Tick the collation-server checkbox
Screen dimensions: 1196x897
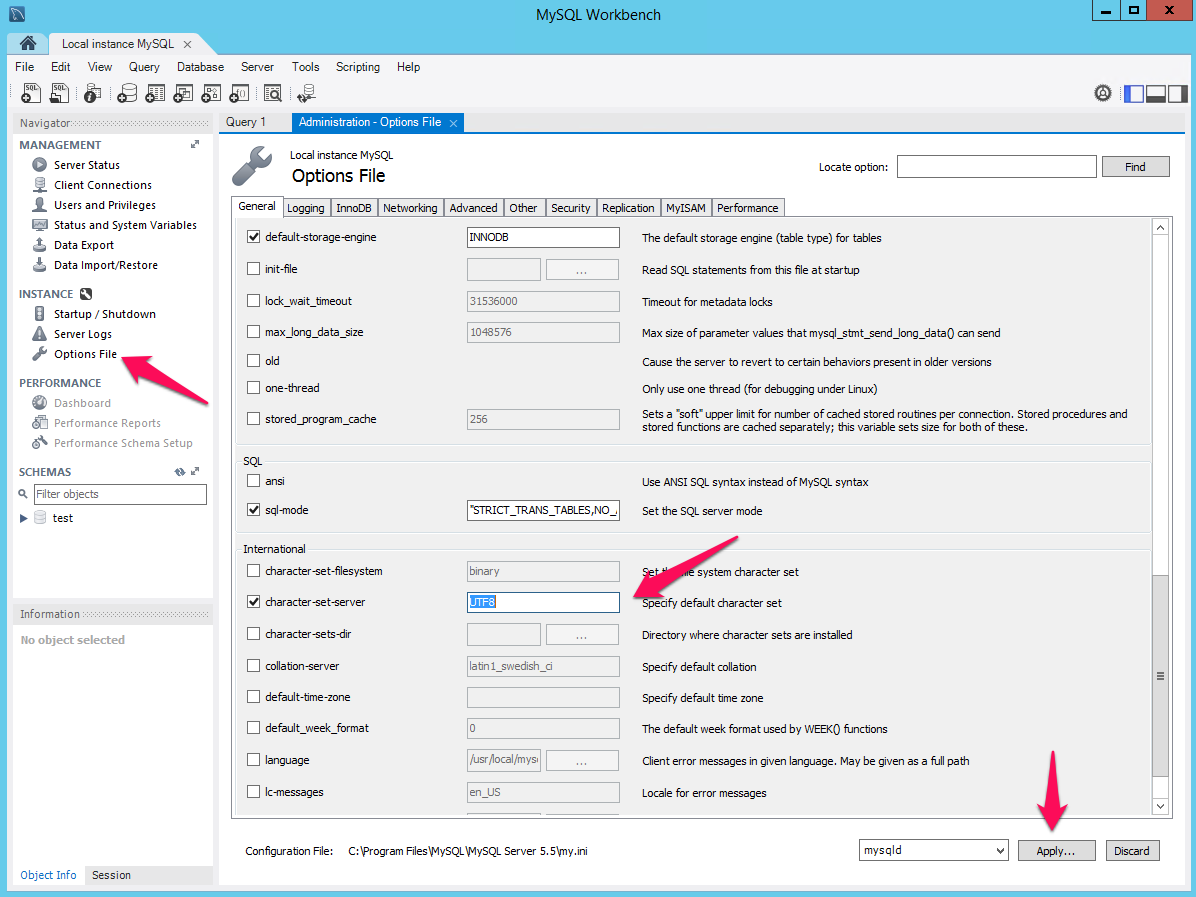(x=253, y=666)
